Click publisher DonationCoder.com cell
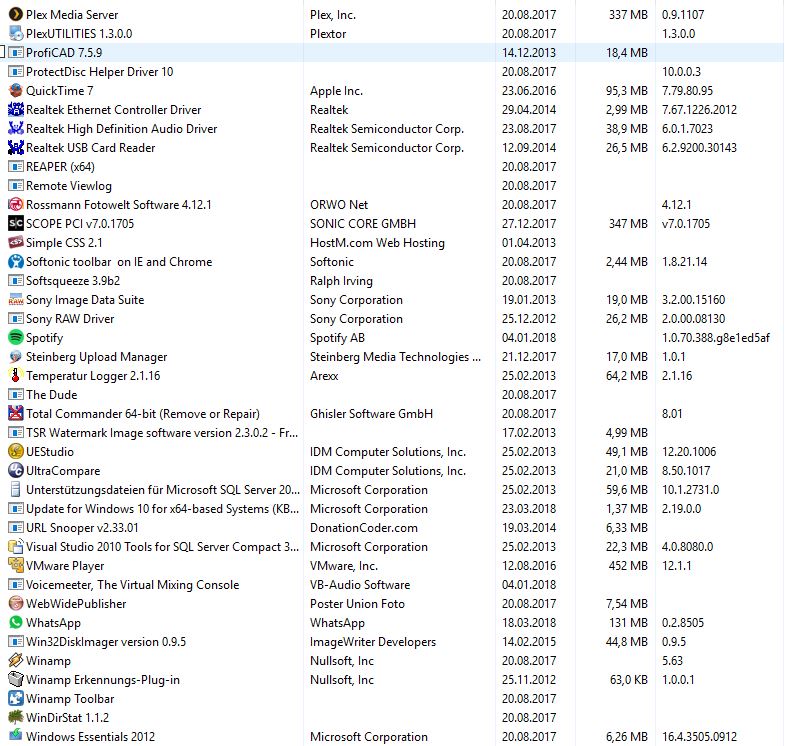 (x=364, y=528)
